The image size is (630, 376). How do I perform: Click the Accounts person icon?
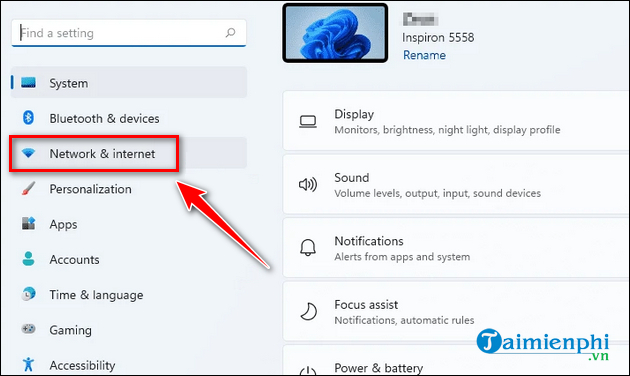pos(28,259)
